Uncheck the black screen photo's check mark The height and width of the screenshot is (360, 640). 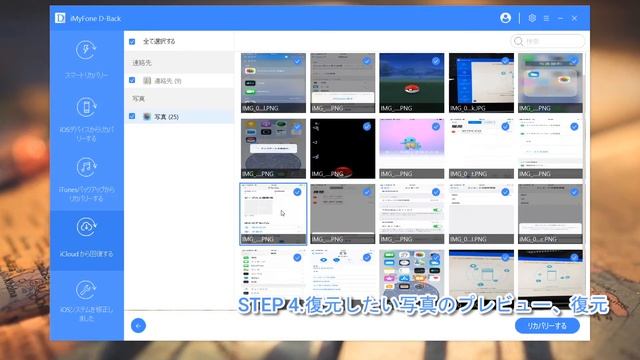tap(367, 127)
